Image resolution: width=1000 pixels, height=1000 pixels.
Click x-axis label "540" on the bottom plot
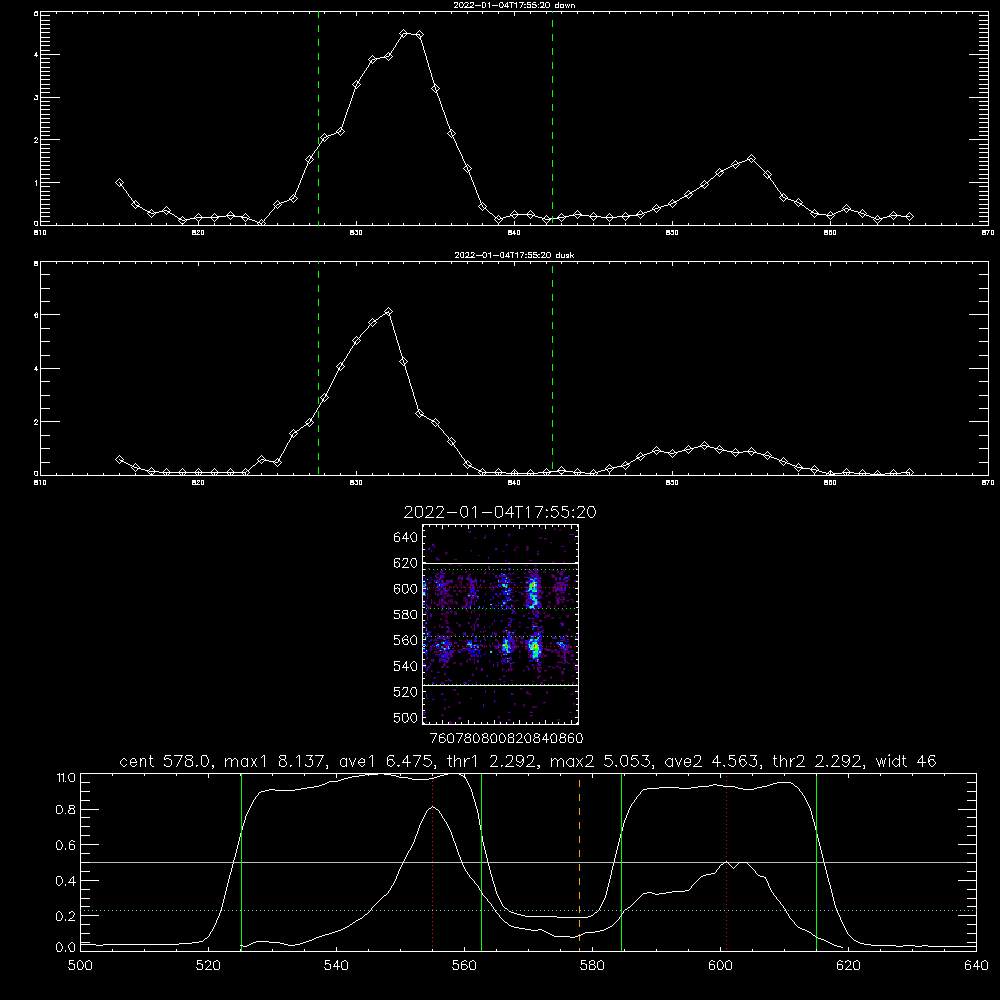coord(336,966)
